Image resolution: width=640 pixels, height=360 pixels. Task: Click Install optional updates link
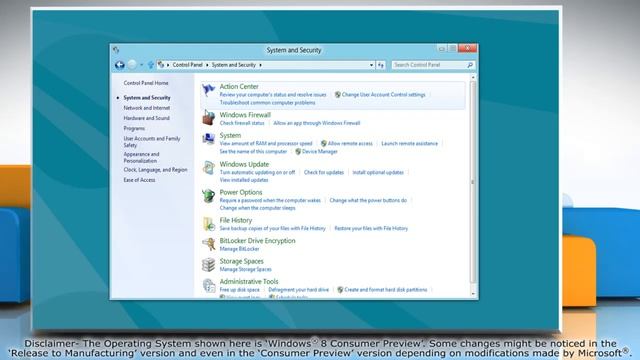pos(378,172)
